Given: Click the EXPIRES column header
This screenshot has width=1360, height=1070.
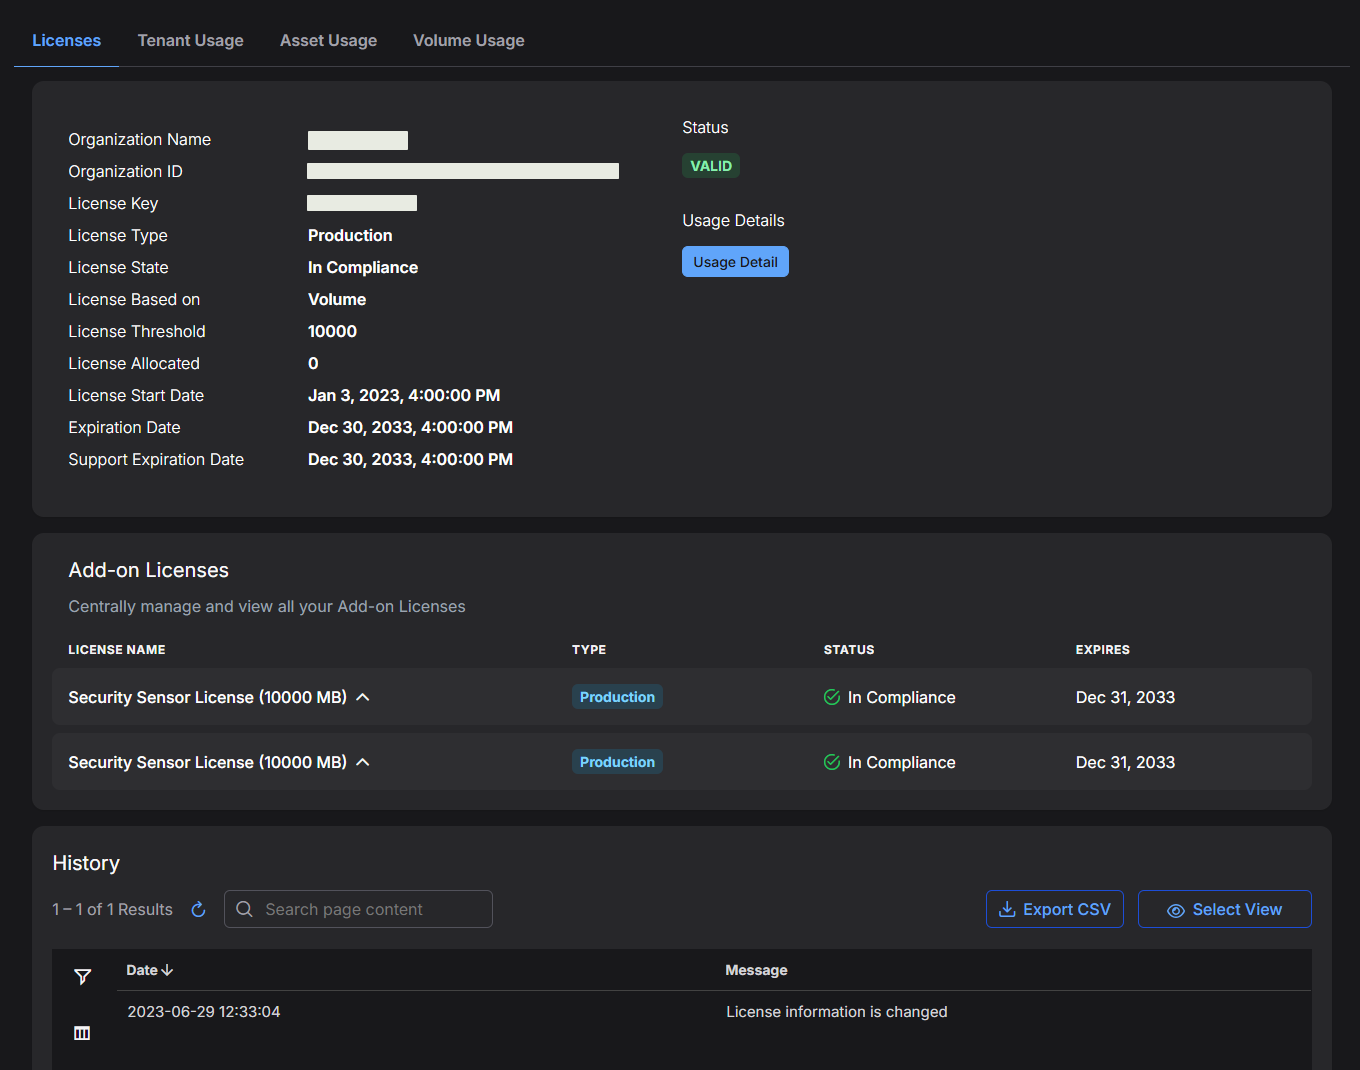Looking at the screenshot, I should 1103,650.
